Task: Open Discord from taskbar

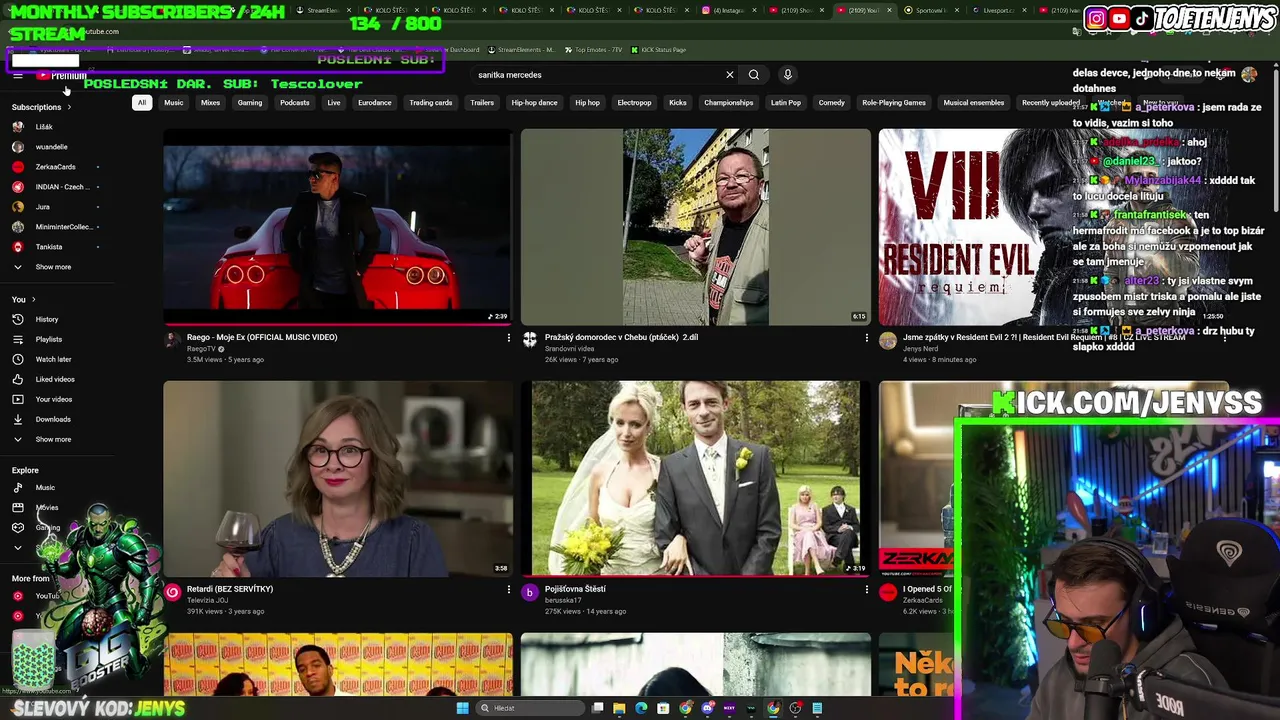Action: click(x=707, y=708)
